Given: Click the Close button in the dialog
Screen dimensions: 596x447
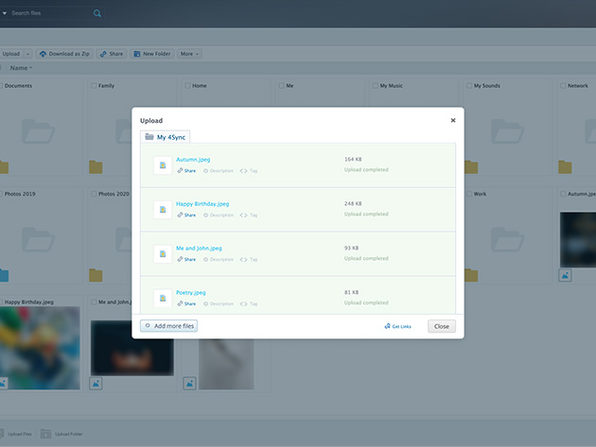Looking at the screenshot, I should click(442, 326).
